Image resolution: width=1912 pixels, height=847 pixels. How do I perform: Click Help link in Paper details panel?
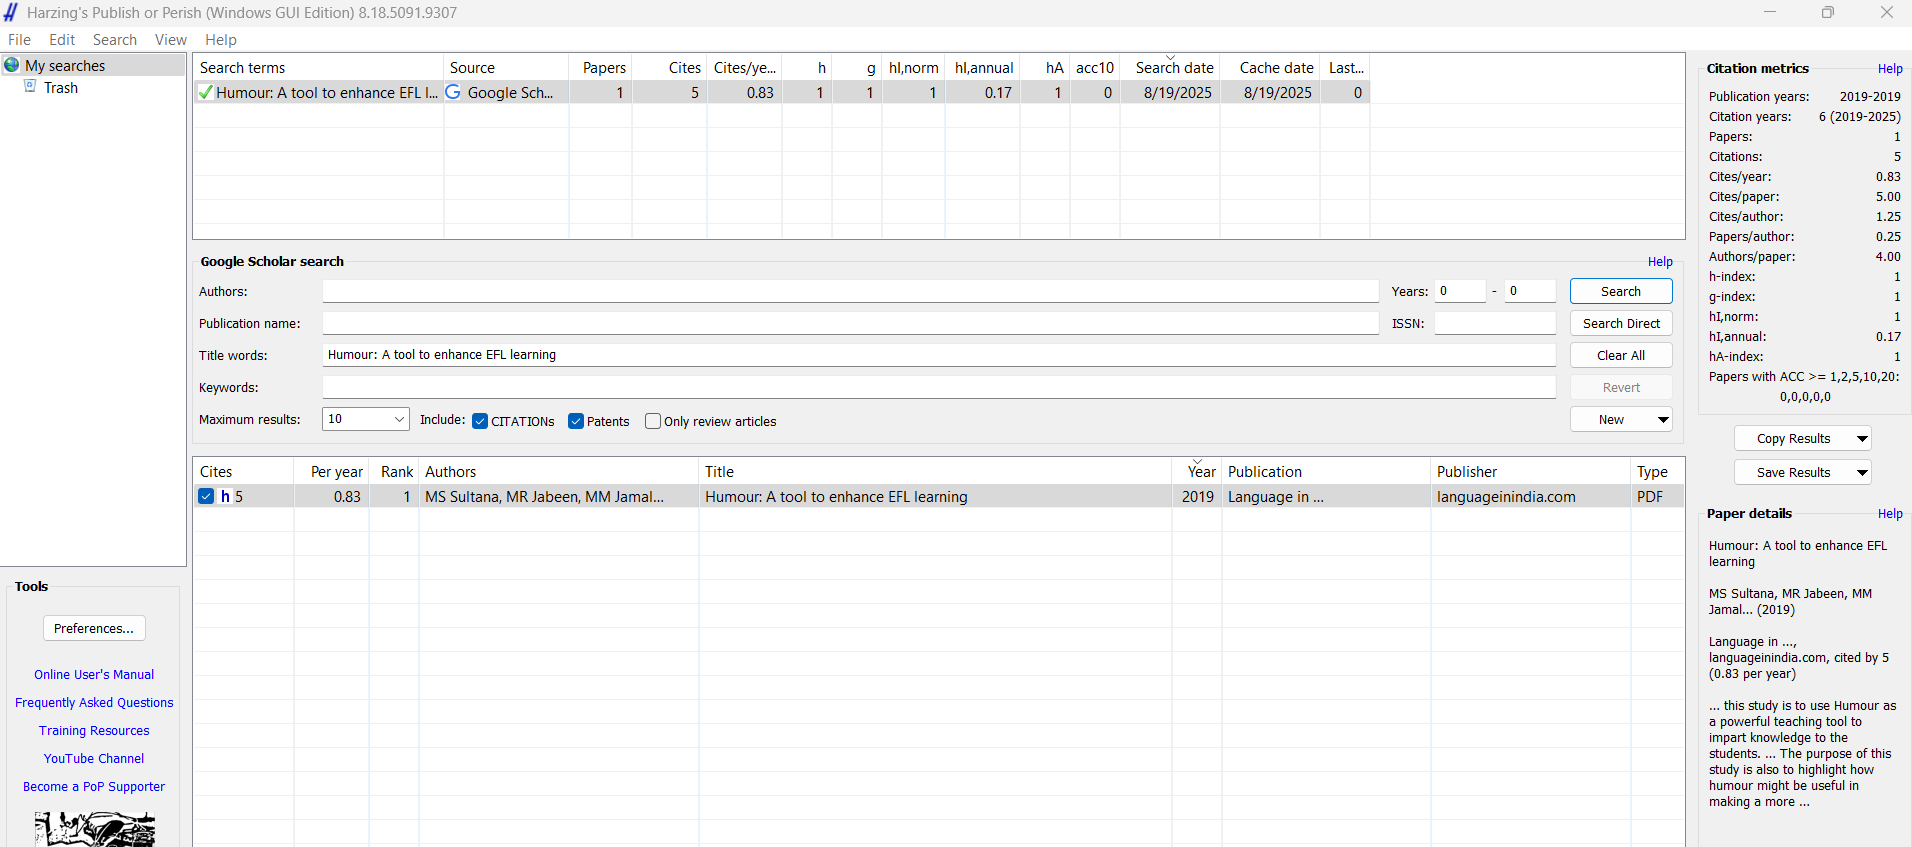click(x=1890, y=514)
